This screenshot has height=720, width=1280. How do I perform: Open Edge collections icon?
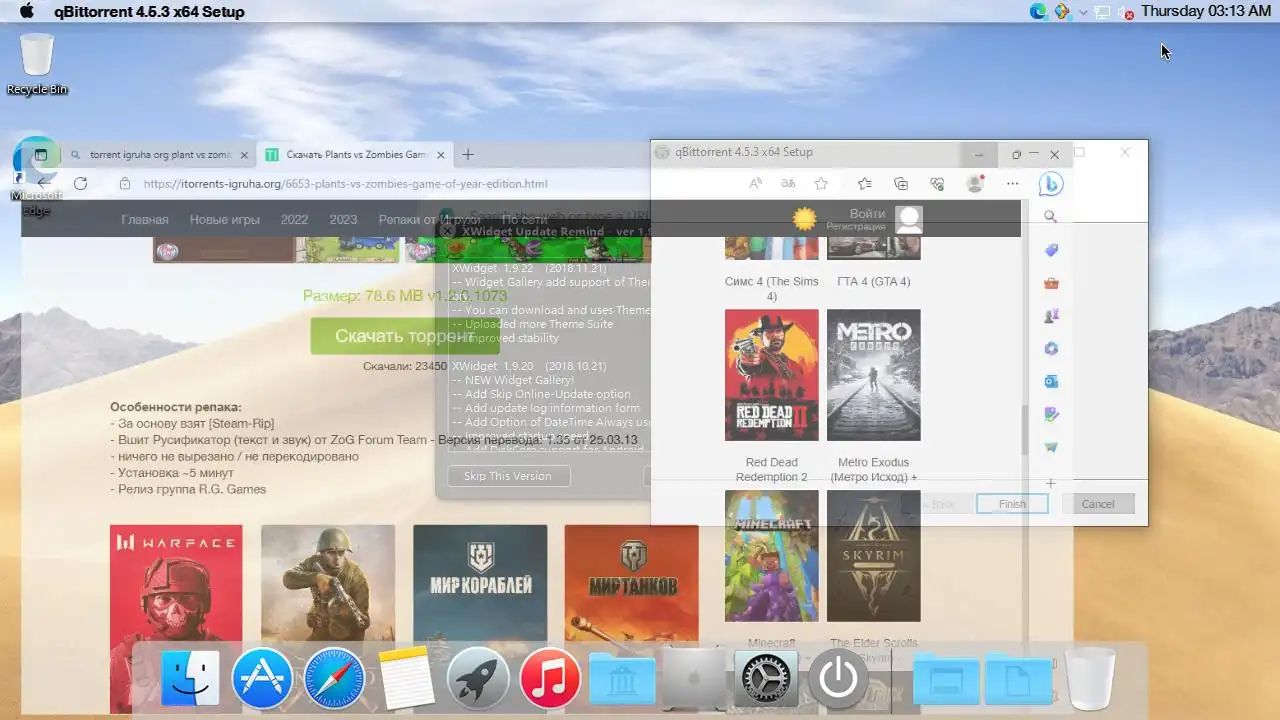(901, 184)
